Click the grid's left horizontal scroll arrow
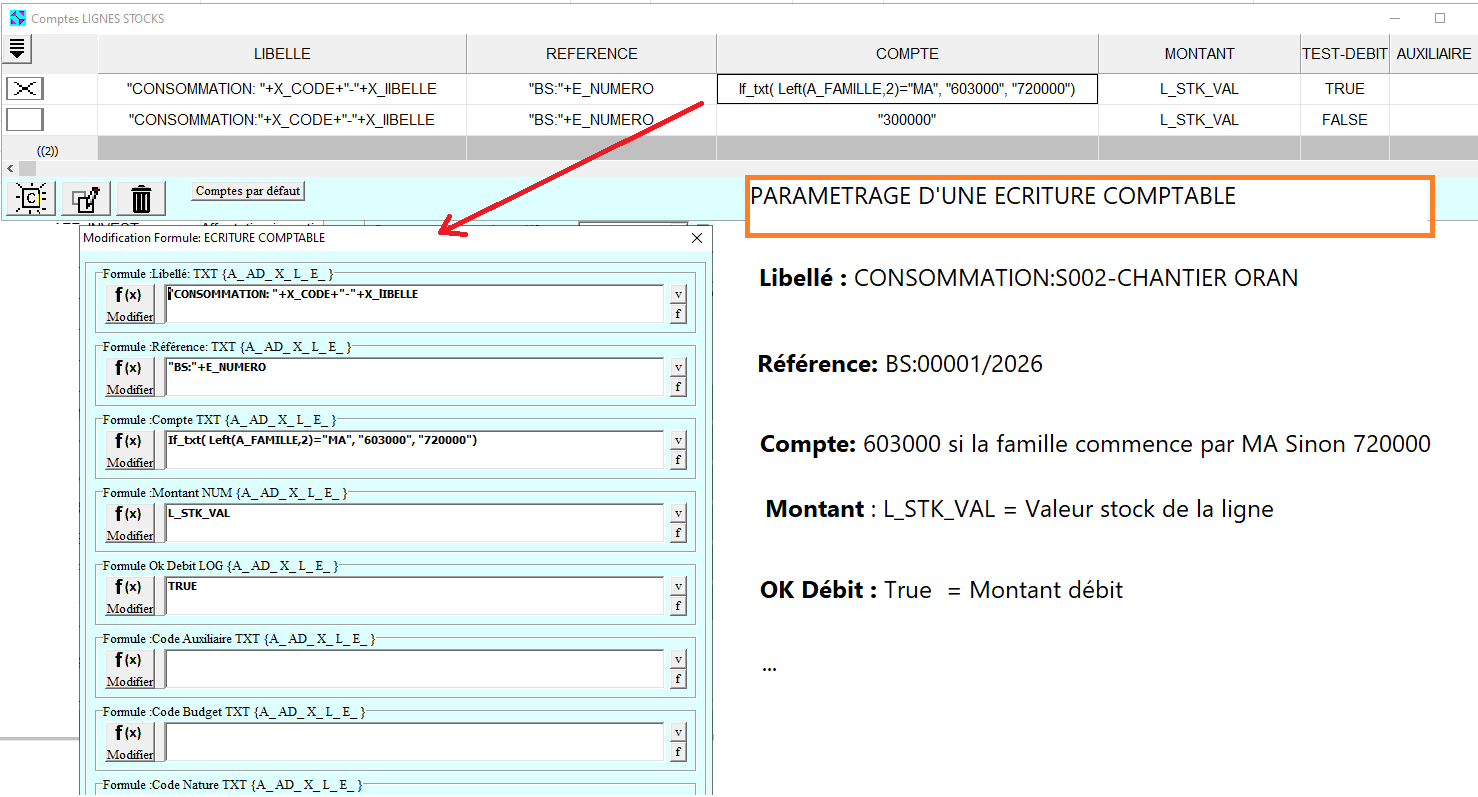The width and height of the screenshot is (1478, 797). pyautogui.click(x=8, y=168)
